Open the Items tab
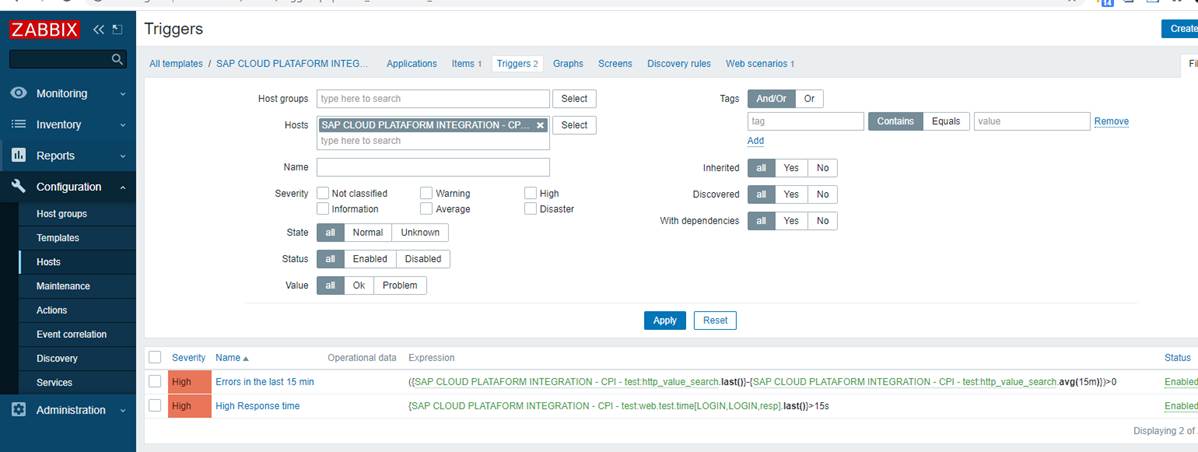The image size is (1198, 452). pyautogui.click(x=467, y=64)
